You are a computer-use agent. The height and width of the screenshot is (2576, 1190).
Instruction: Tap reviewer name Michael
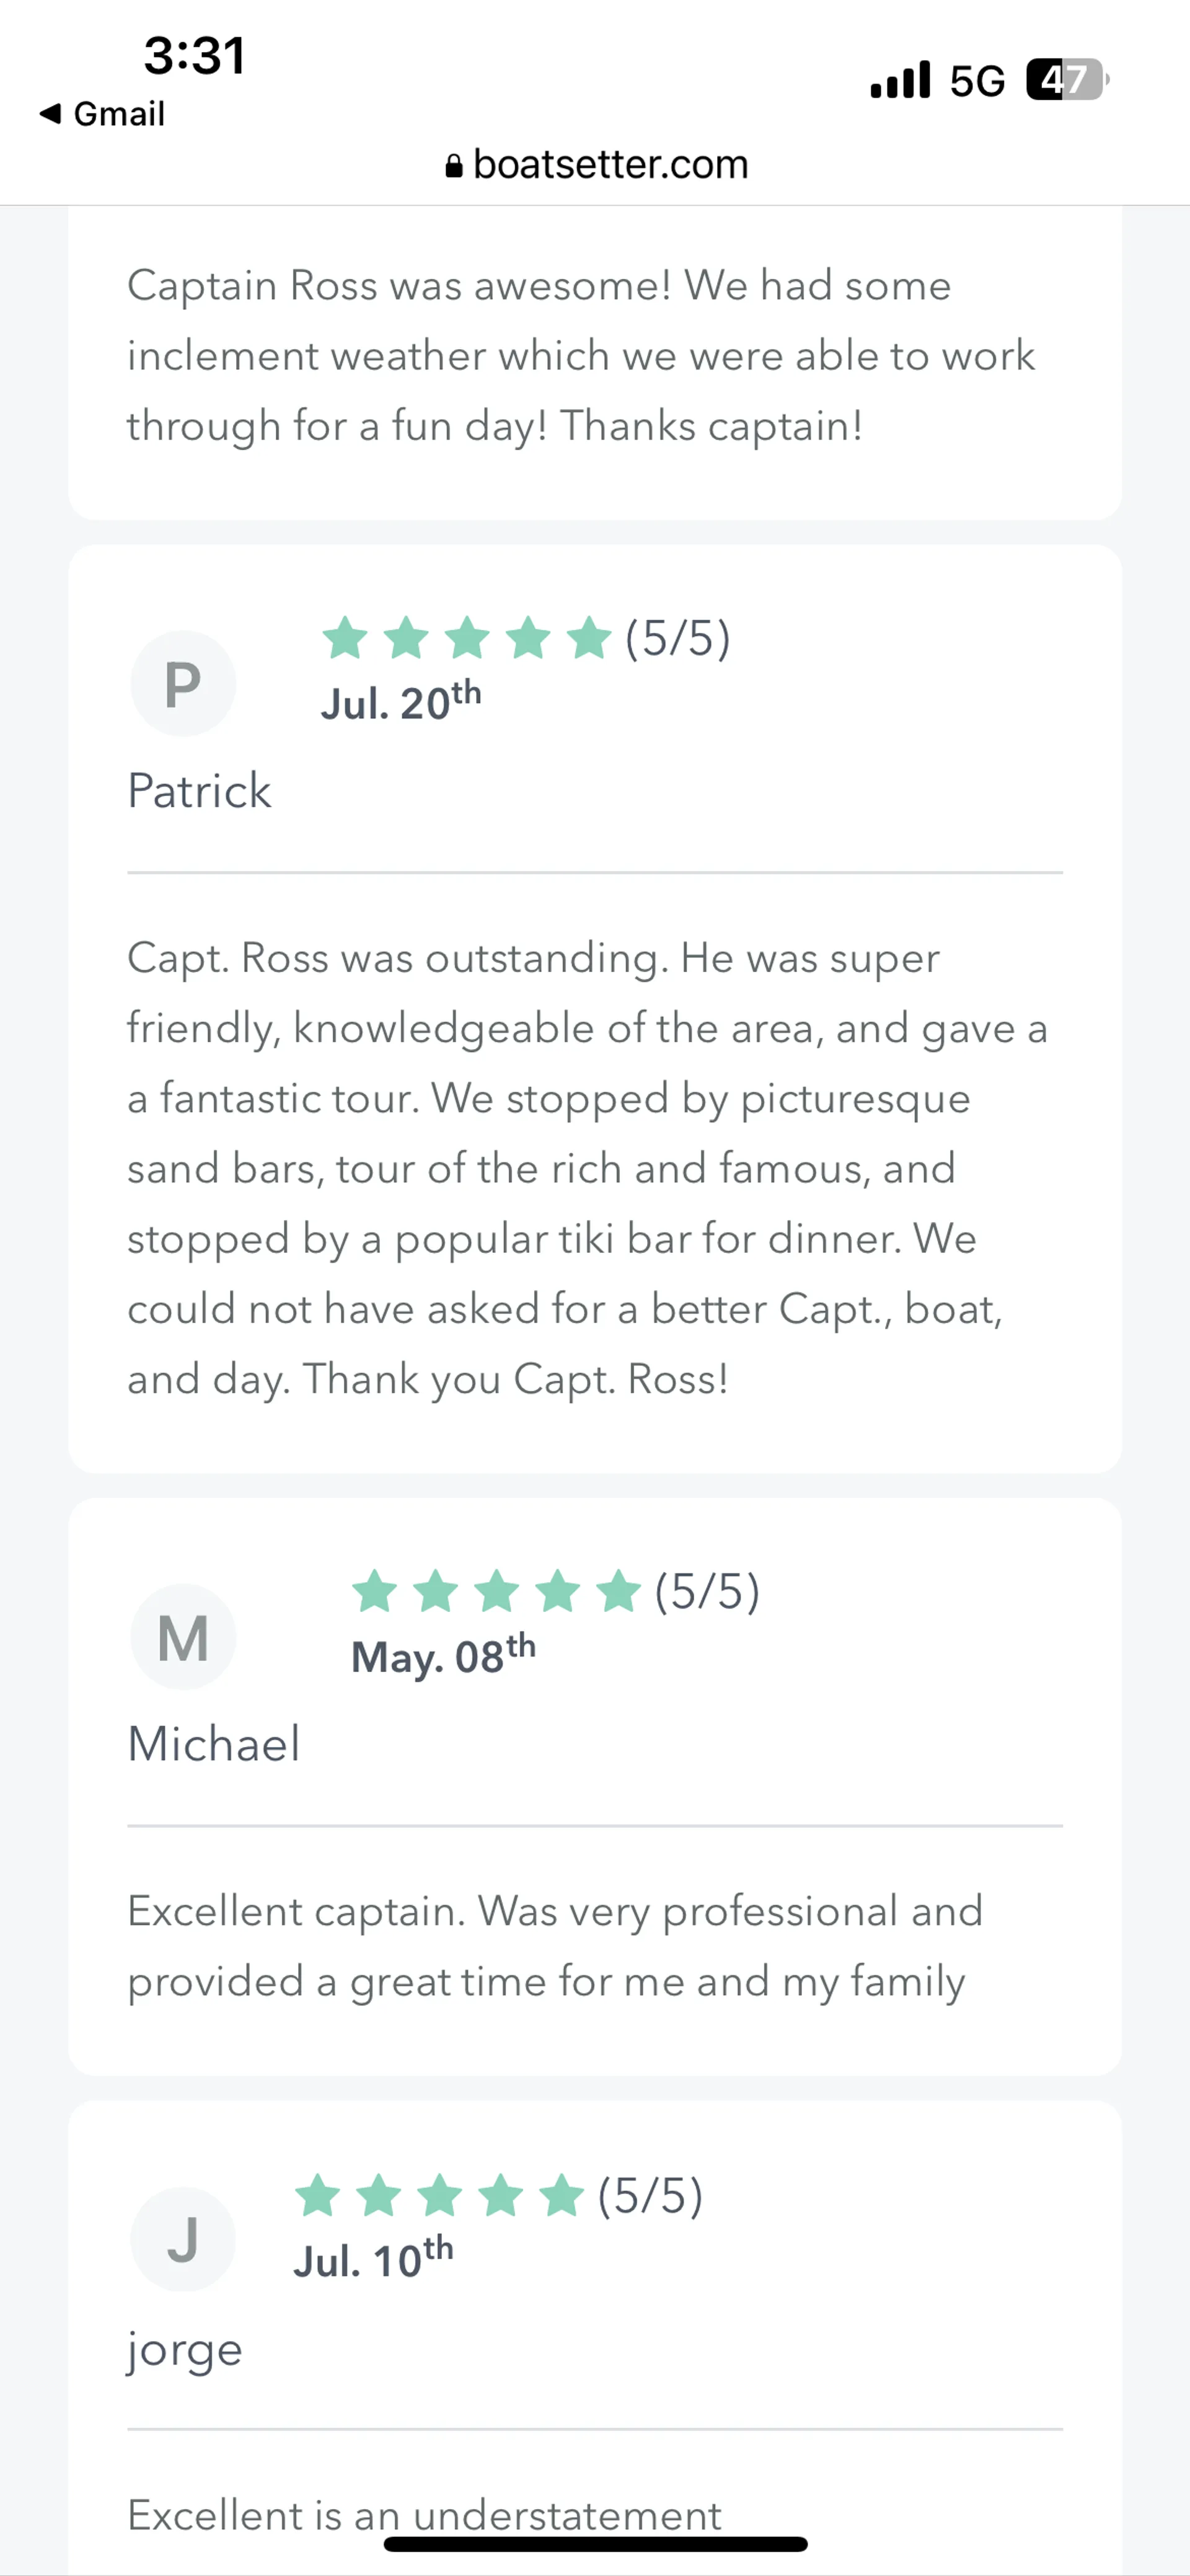click(x=214, y=1744)
